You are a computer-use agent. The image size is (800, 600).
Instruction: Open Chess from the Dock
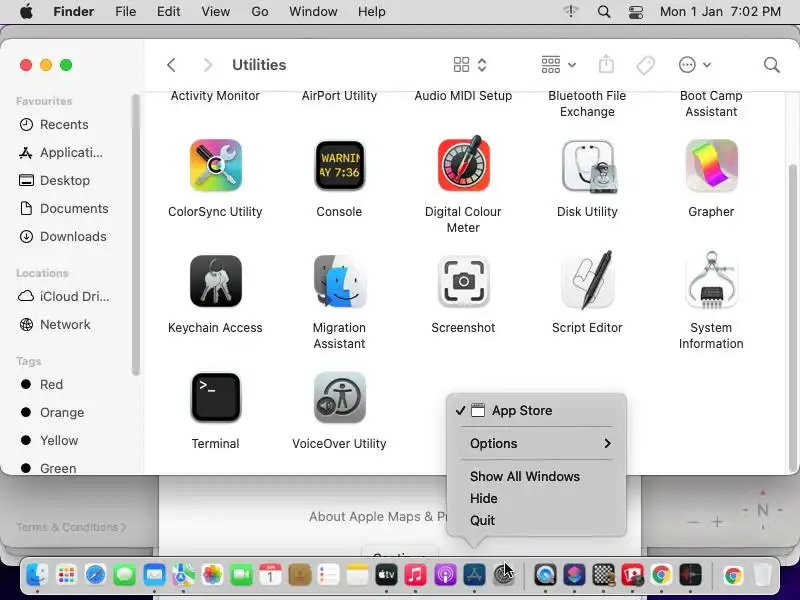click(603, 575)
